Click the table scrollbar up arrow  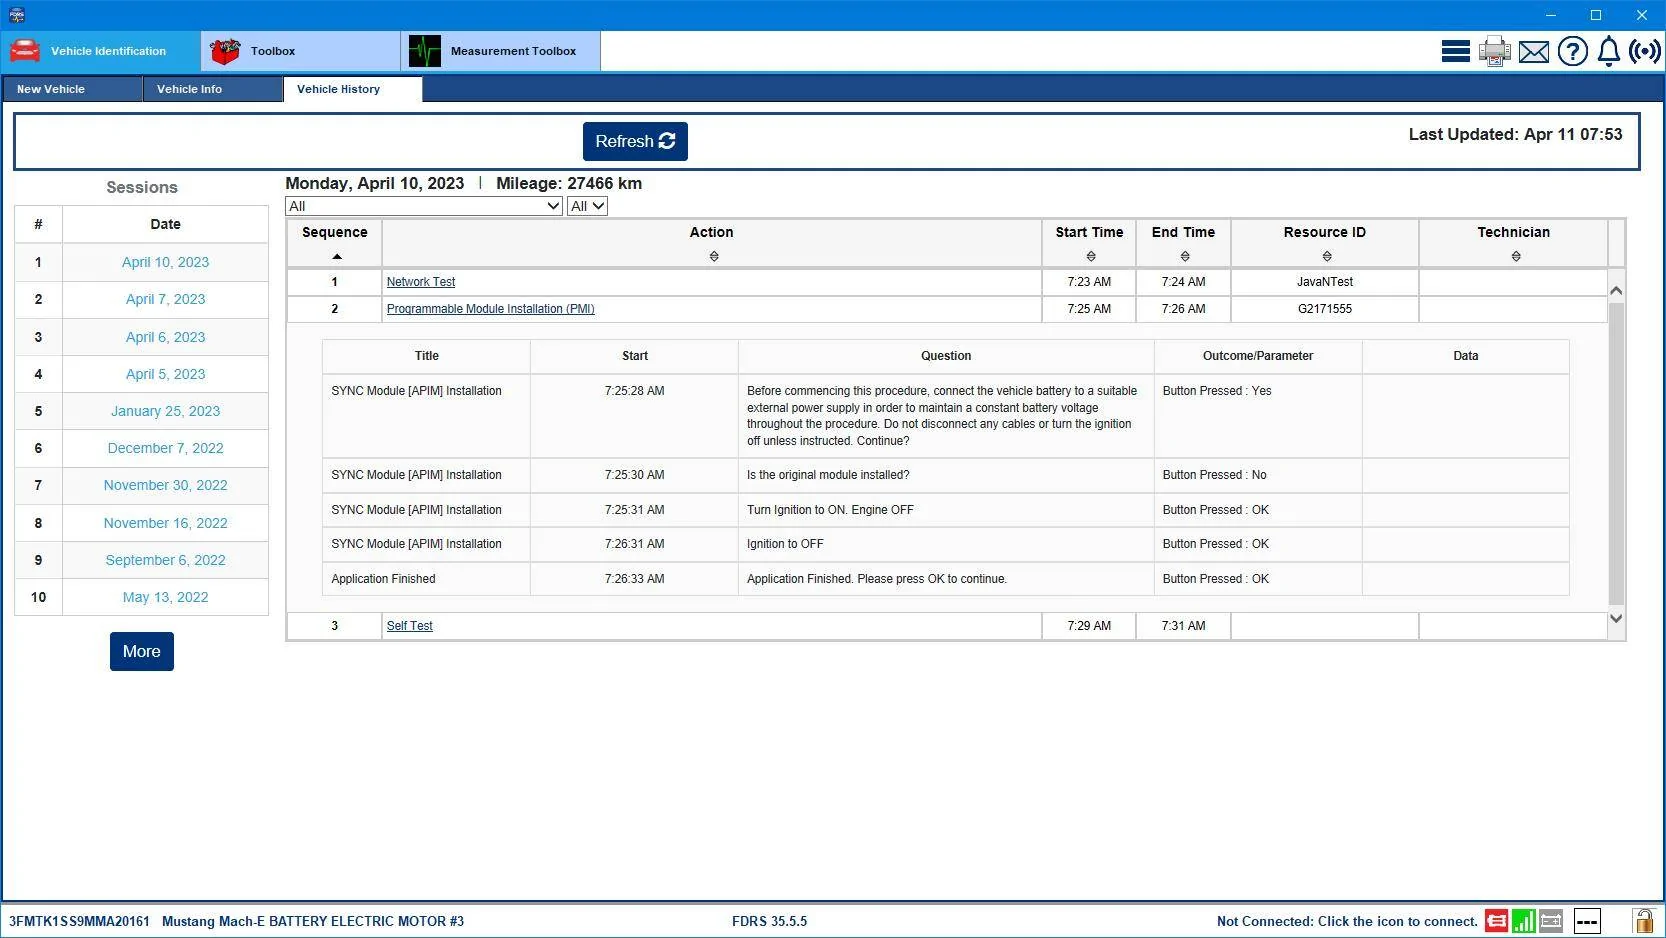pos(1616,290)
